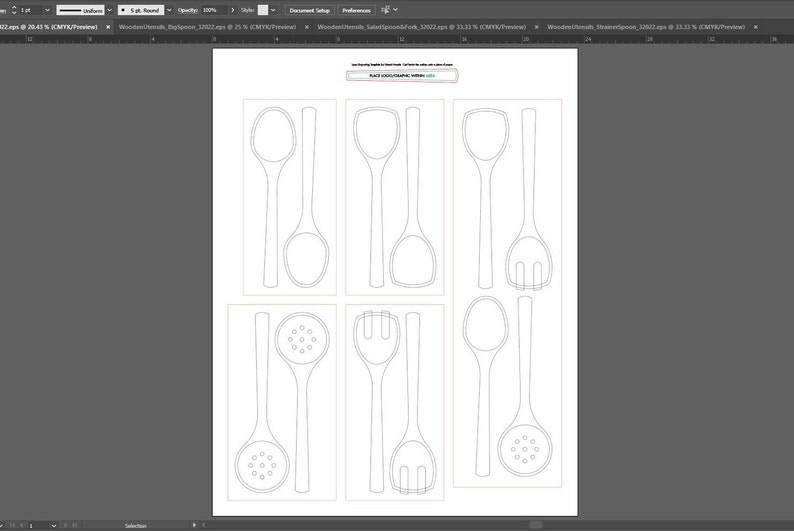Expand the Uniform width profile dropdown arrow

(109, 10)
